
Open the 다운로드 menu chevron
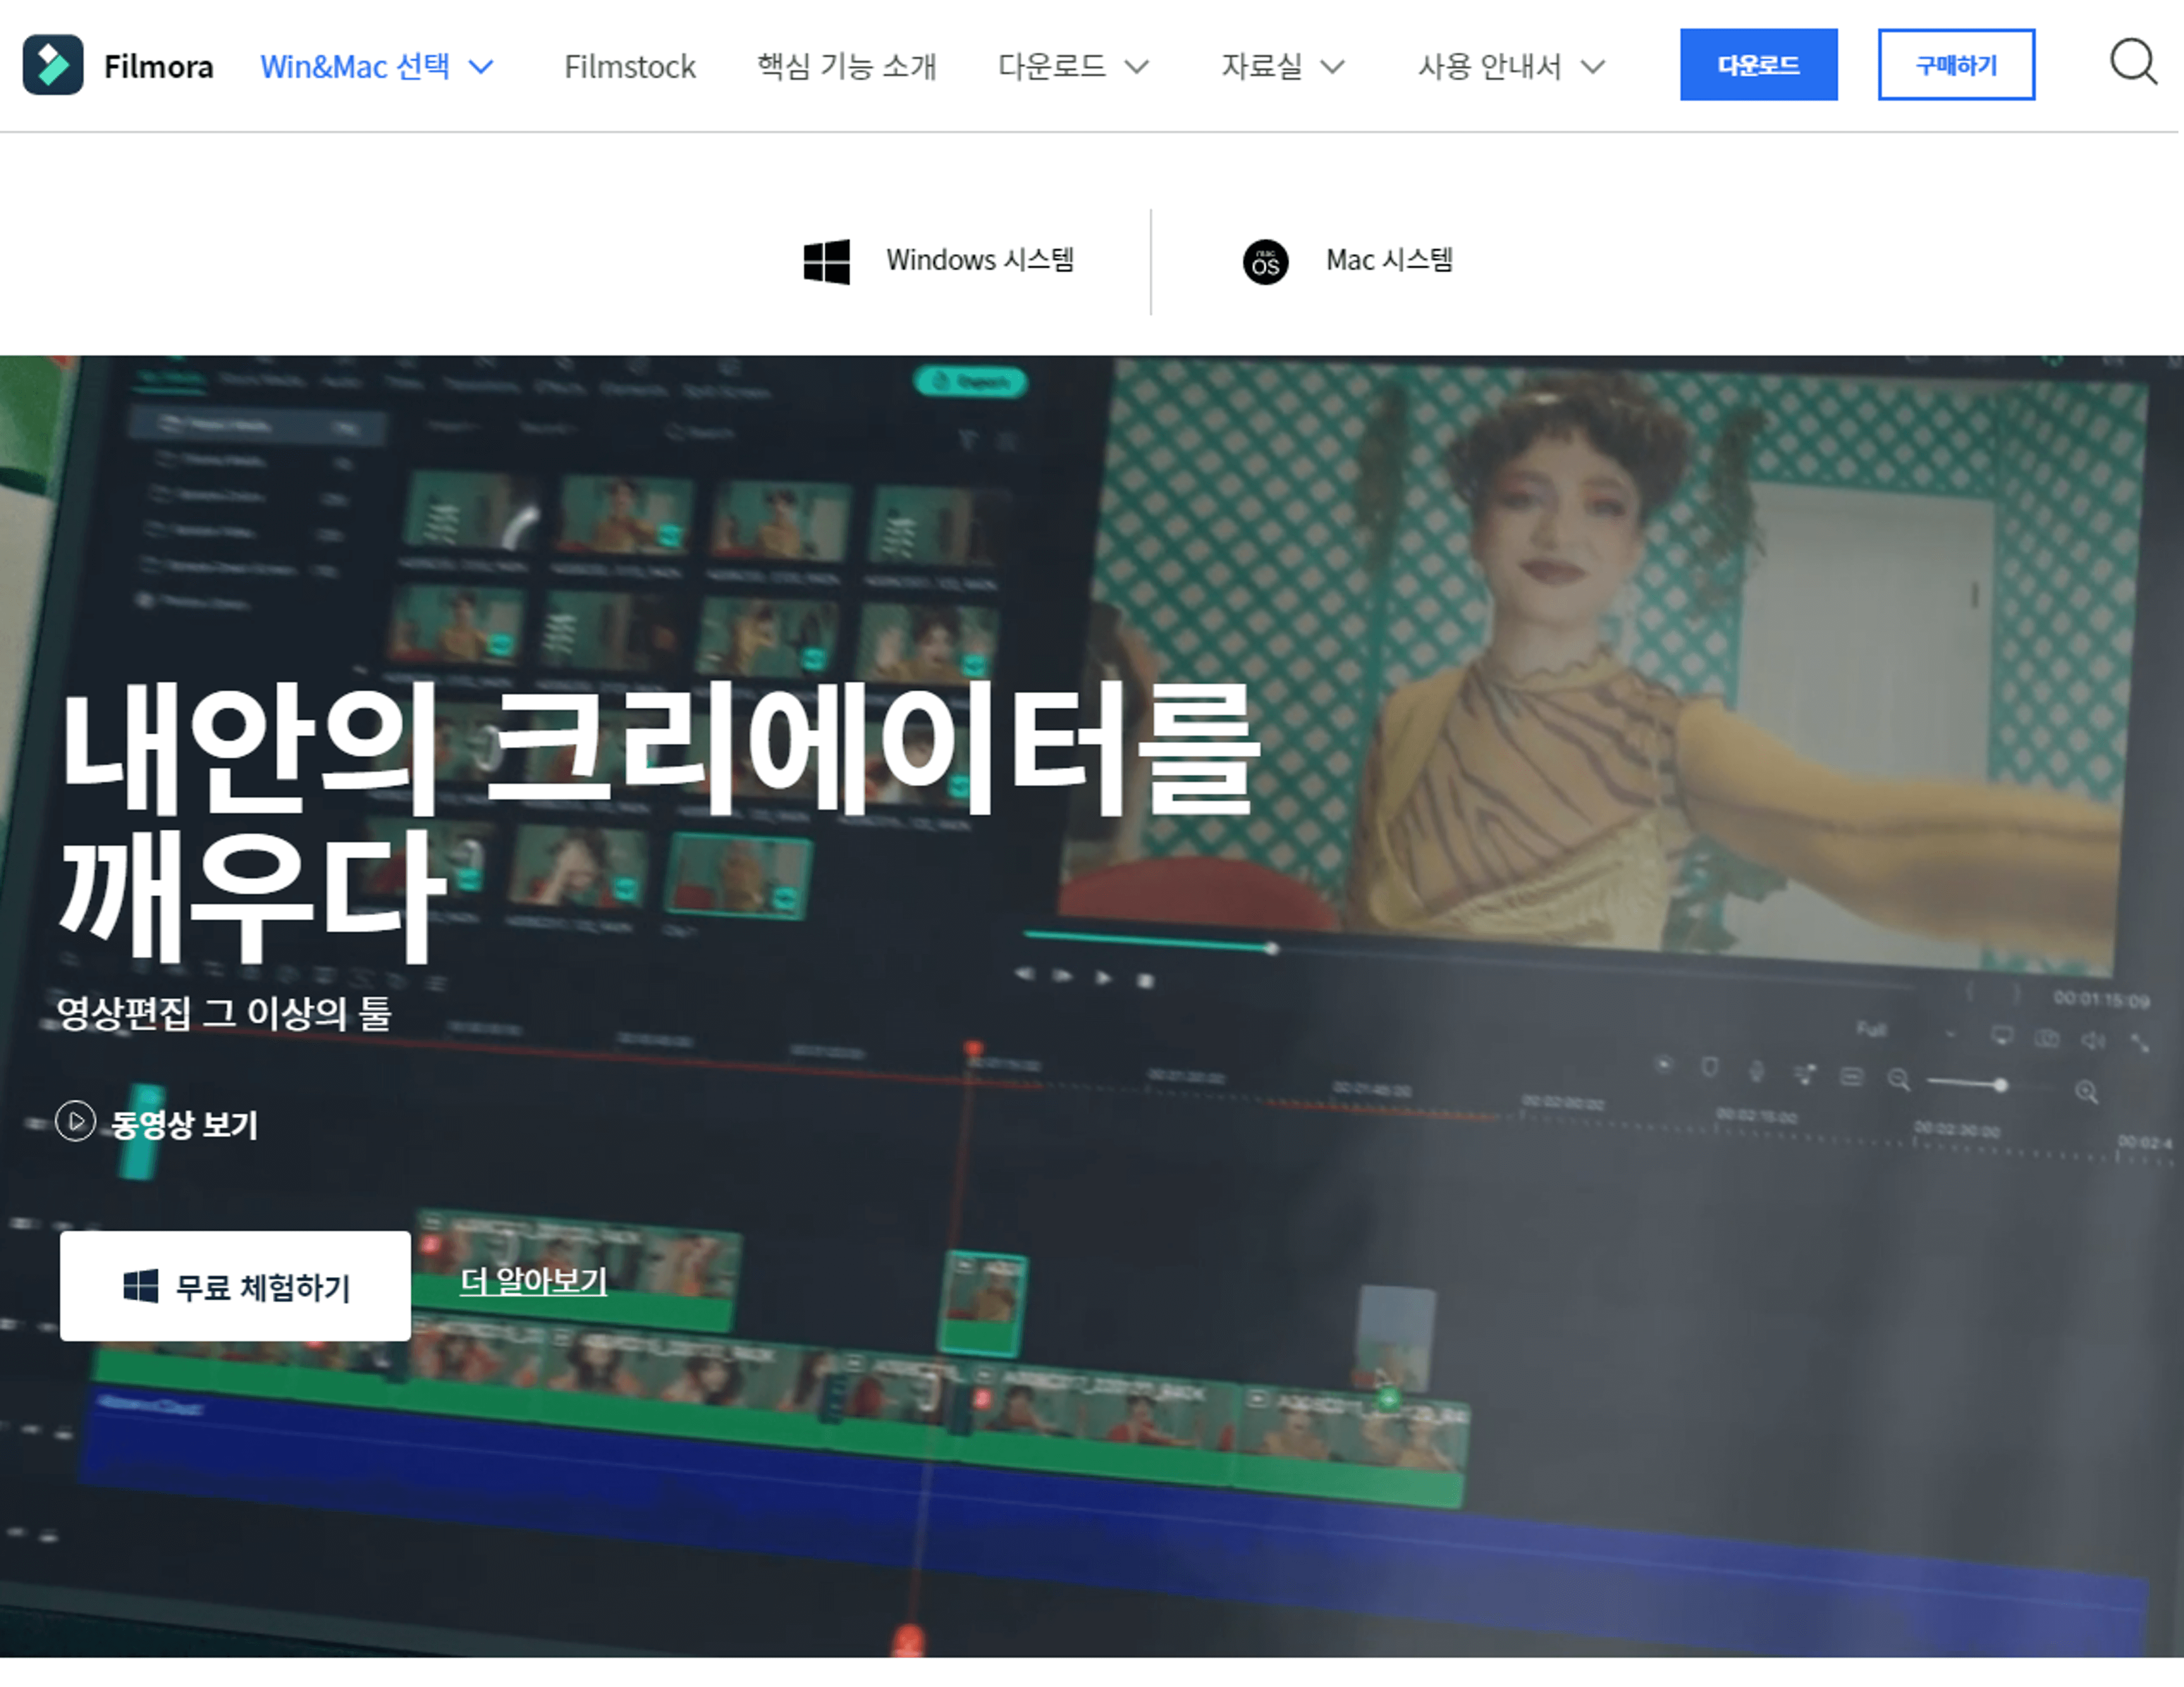coord(1136,67)
